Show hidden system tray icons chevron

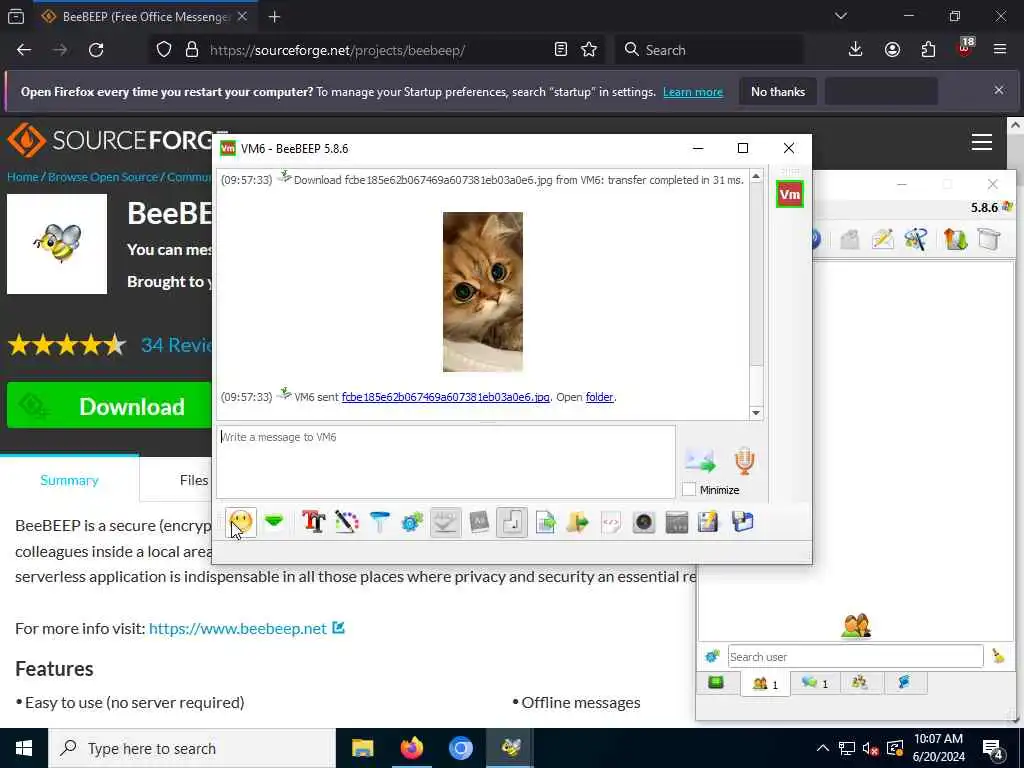click(x=823, y=748)
